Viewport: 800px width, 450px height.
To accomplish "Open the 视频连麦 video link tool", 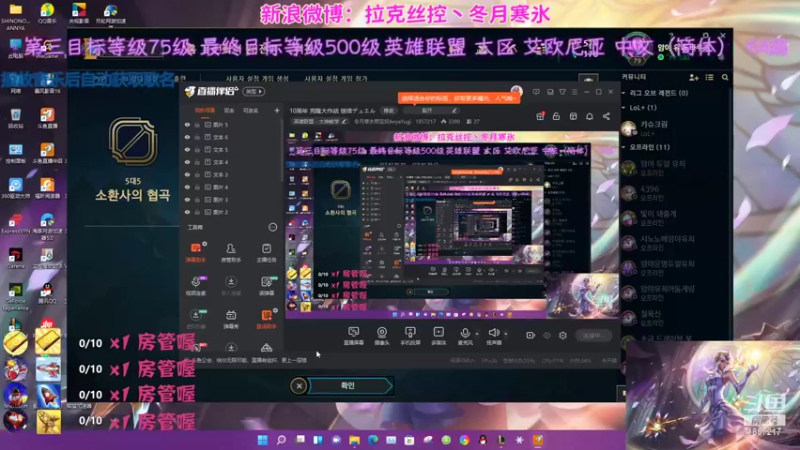I will tap(195, 286).
